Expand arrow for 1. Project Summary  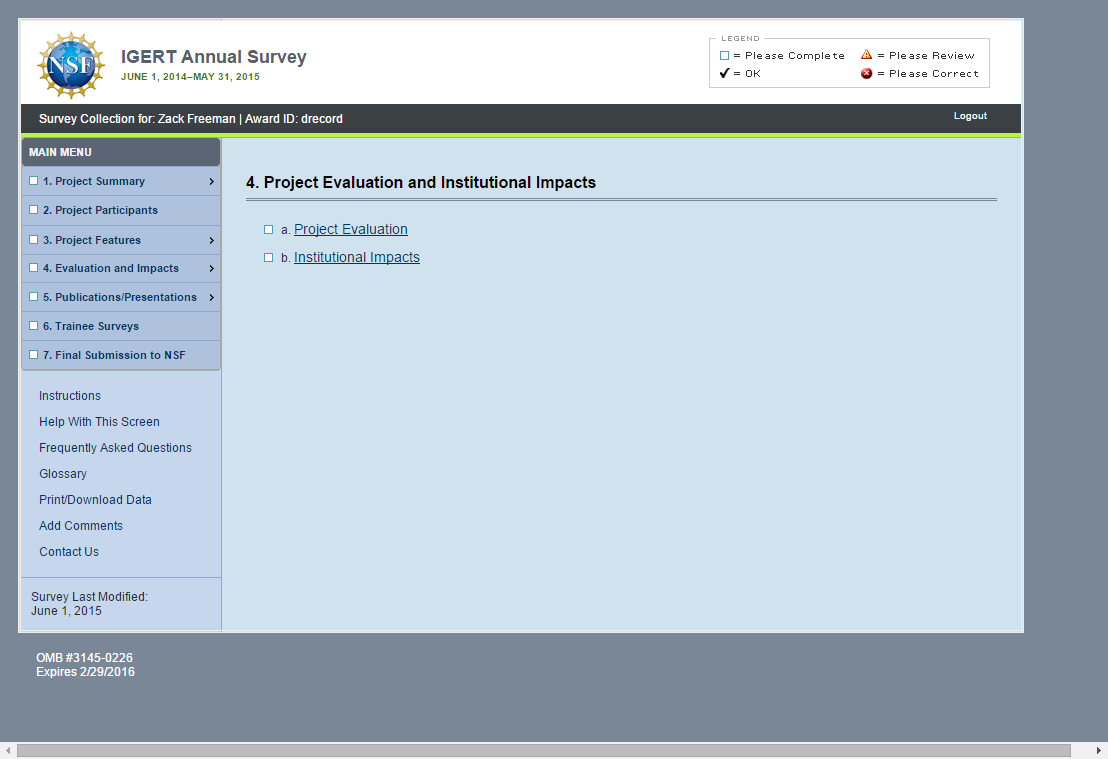pos(211,182)
